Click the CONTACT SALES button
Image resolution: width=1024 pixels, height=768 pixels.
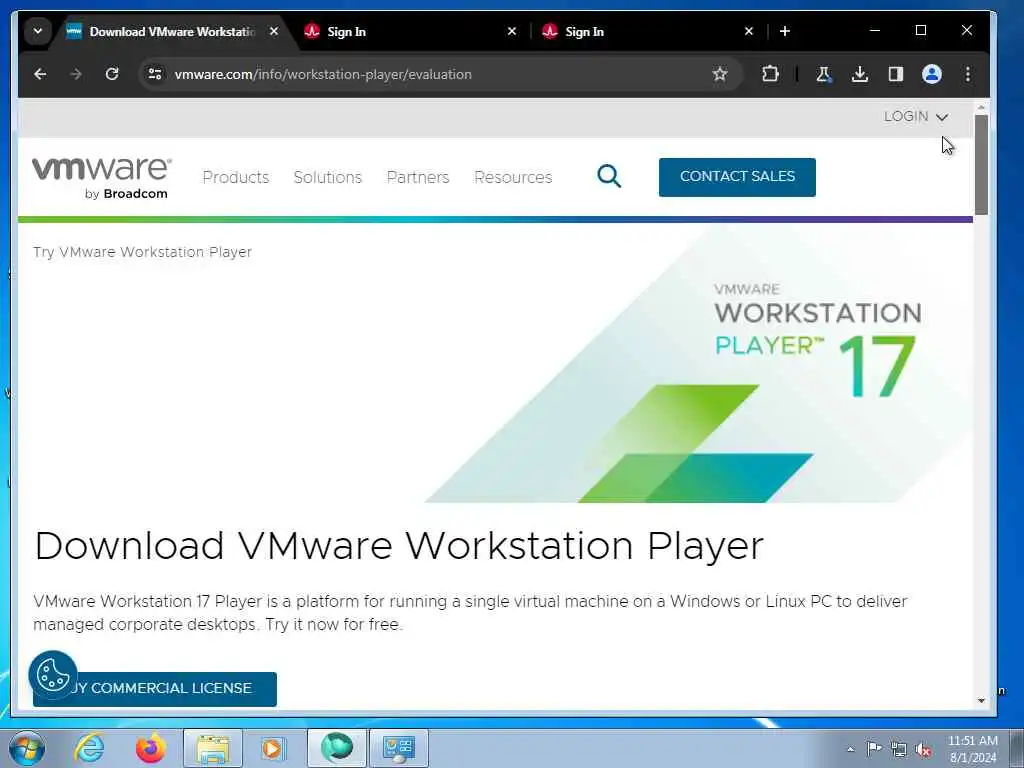click(737, 177)
